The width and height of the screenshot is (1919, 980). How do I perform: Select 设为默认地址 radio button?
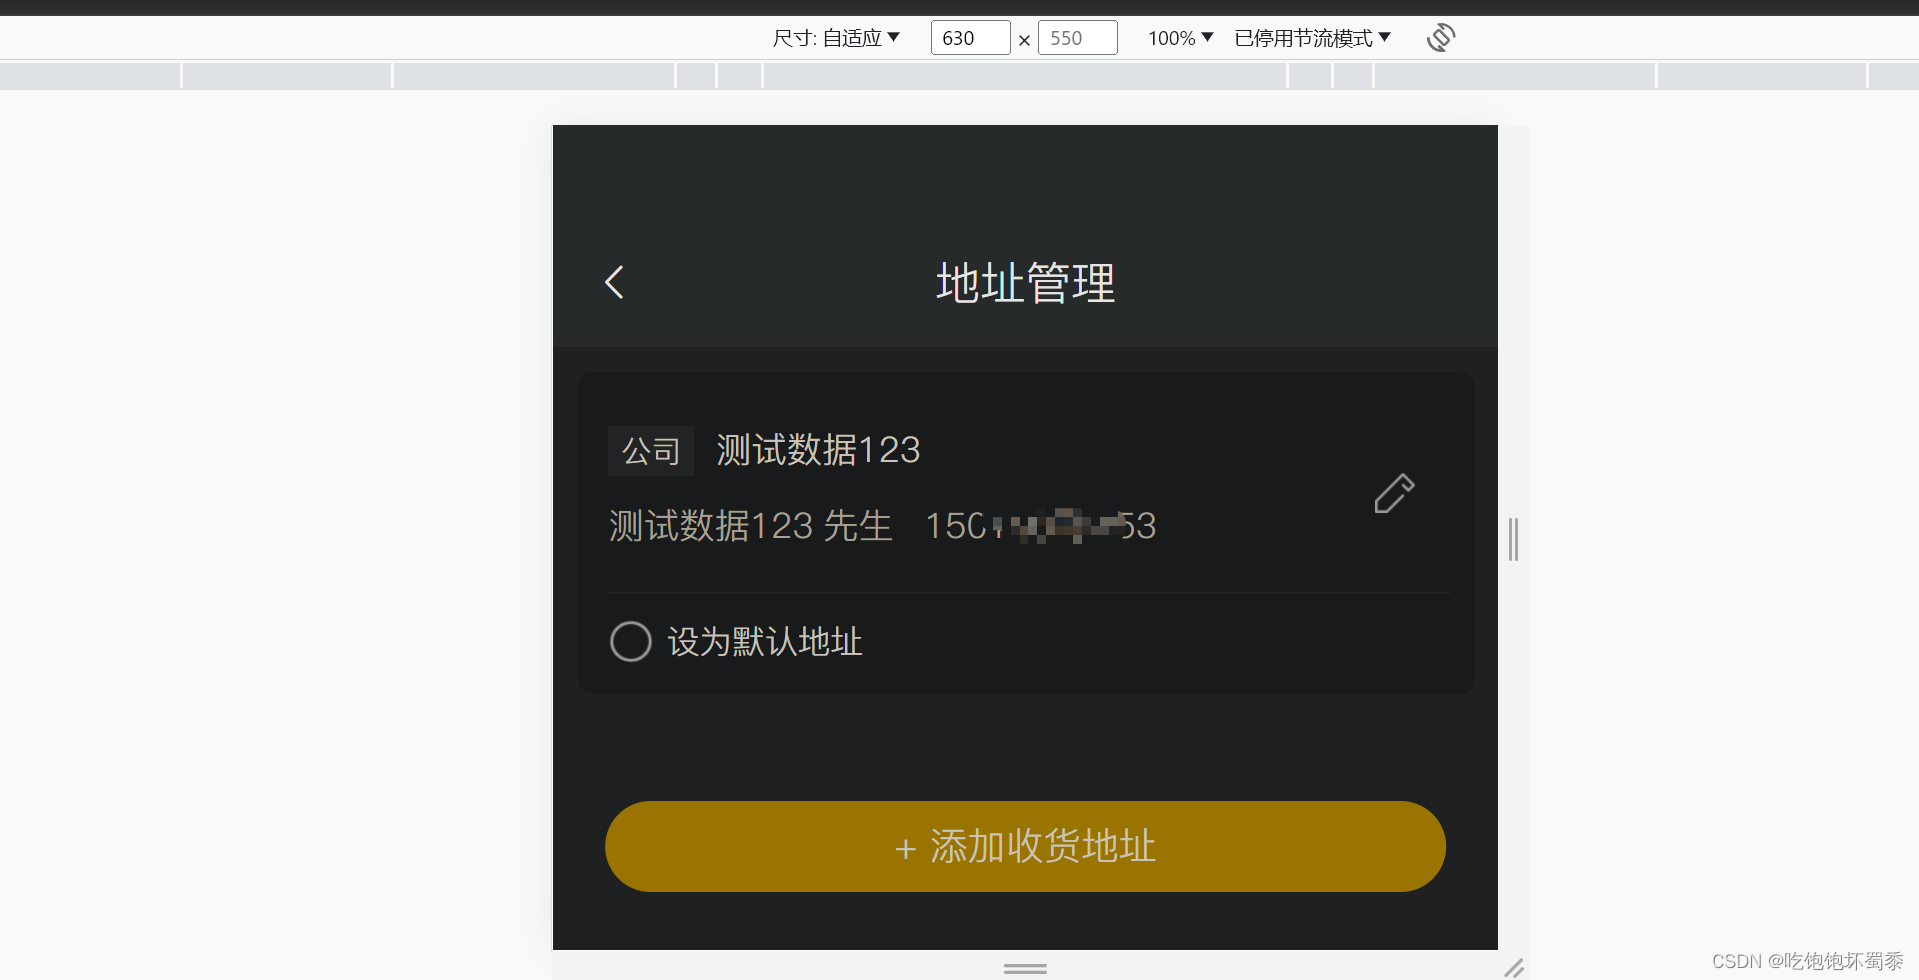(631, 641)
